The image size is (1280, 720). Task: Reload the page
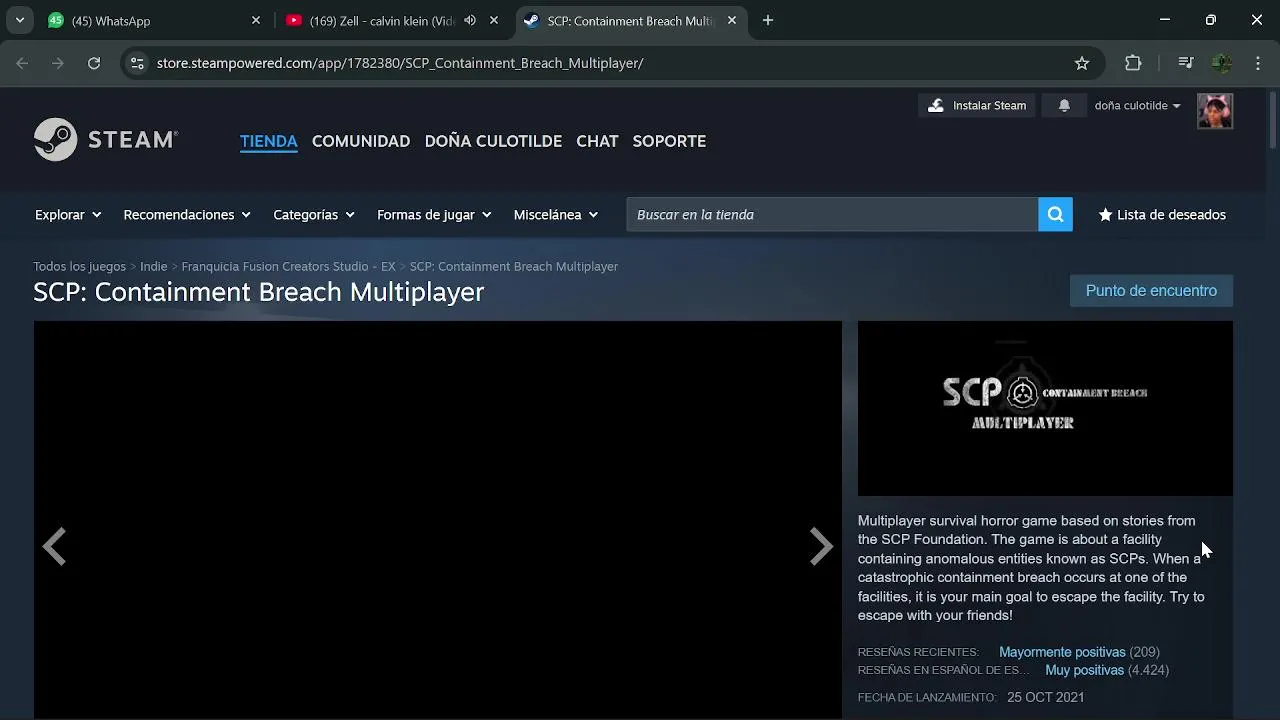(x=94, y=63)
